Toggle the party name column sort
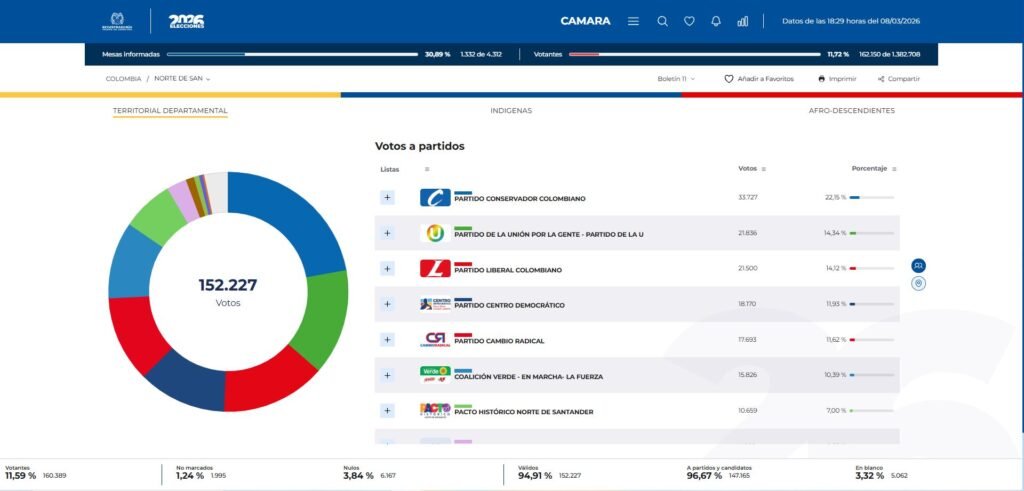This screenshot has width=1024, height=491. tap(427, 169)
